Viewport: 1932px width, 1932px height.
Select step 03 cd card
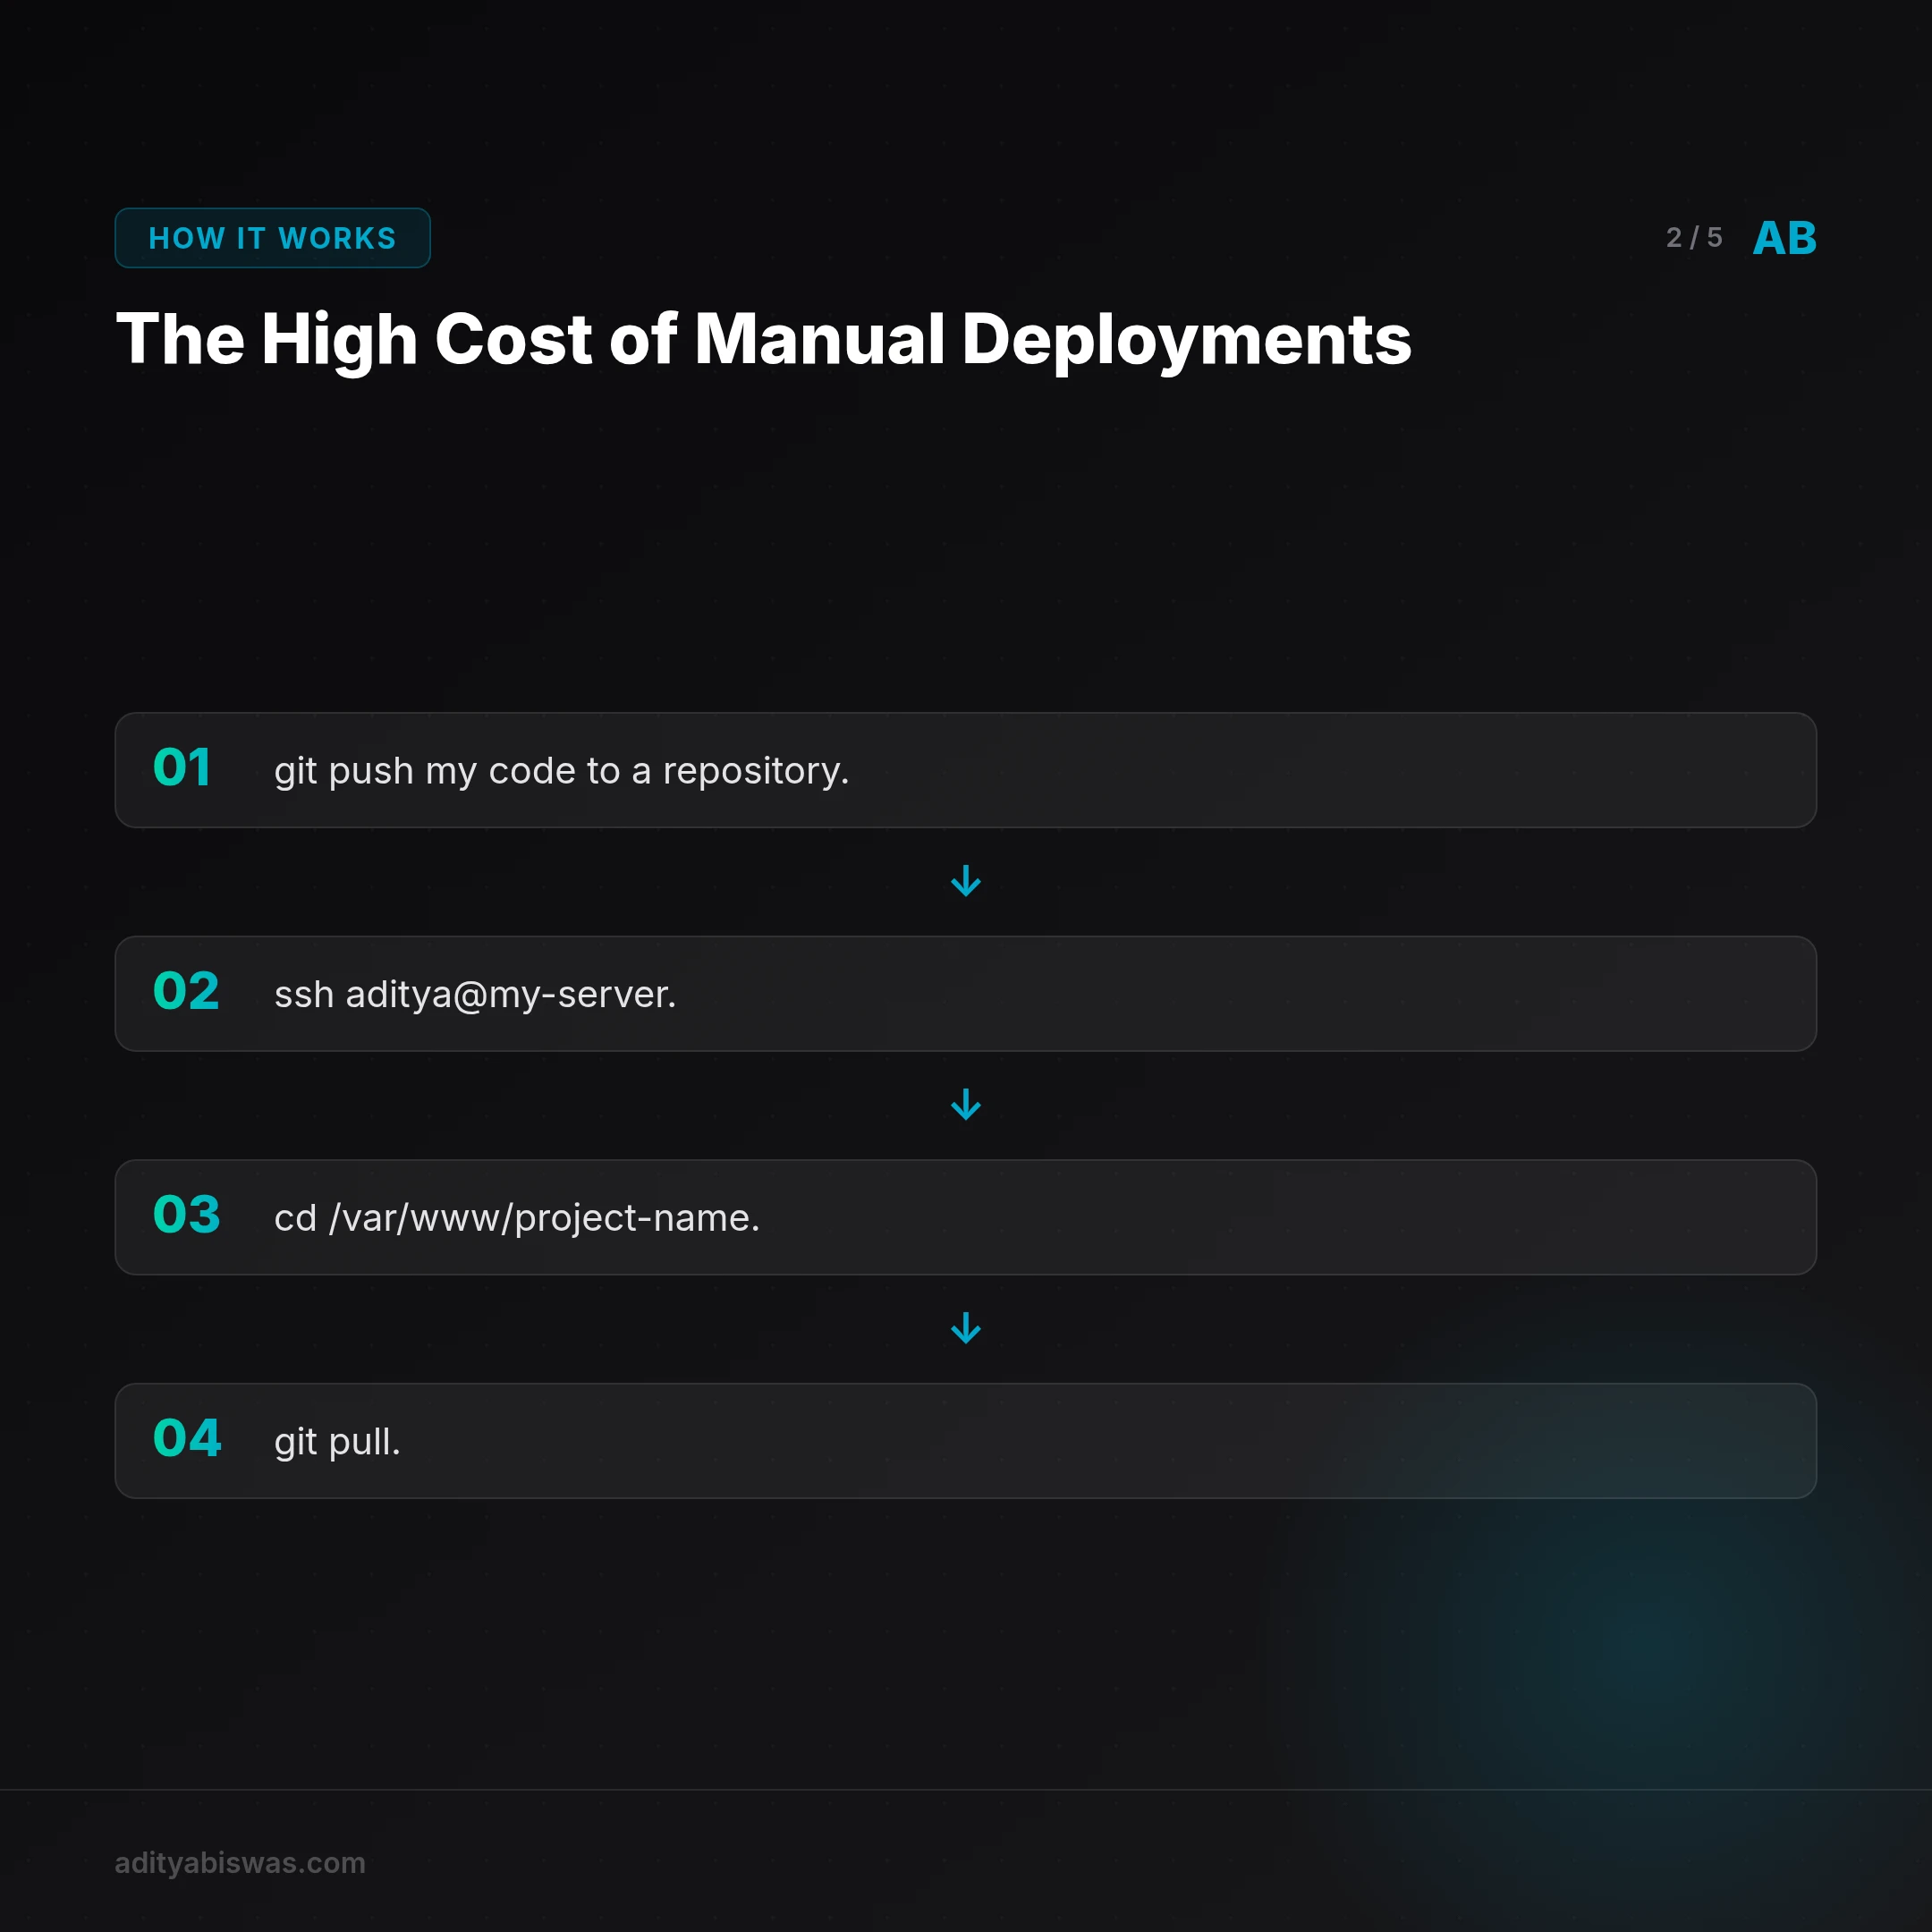pyautogui.click(x=965, y=1217)
